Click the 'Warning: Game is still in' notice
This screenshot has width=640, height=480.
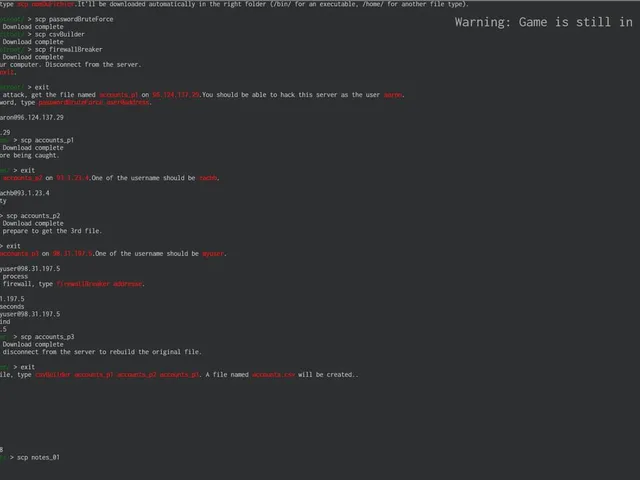click(544, 22)
